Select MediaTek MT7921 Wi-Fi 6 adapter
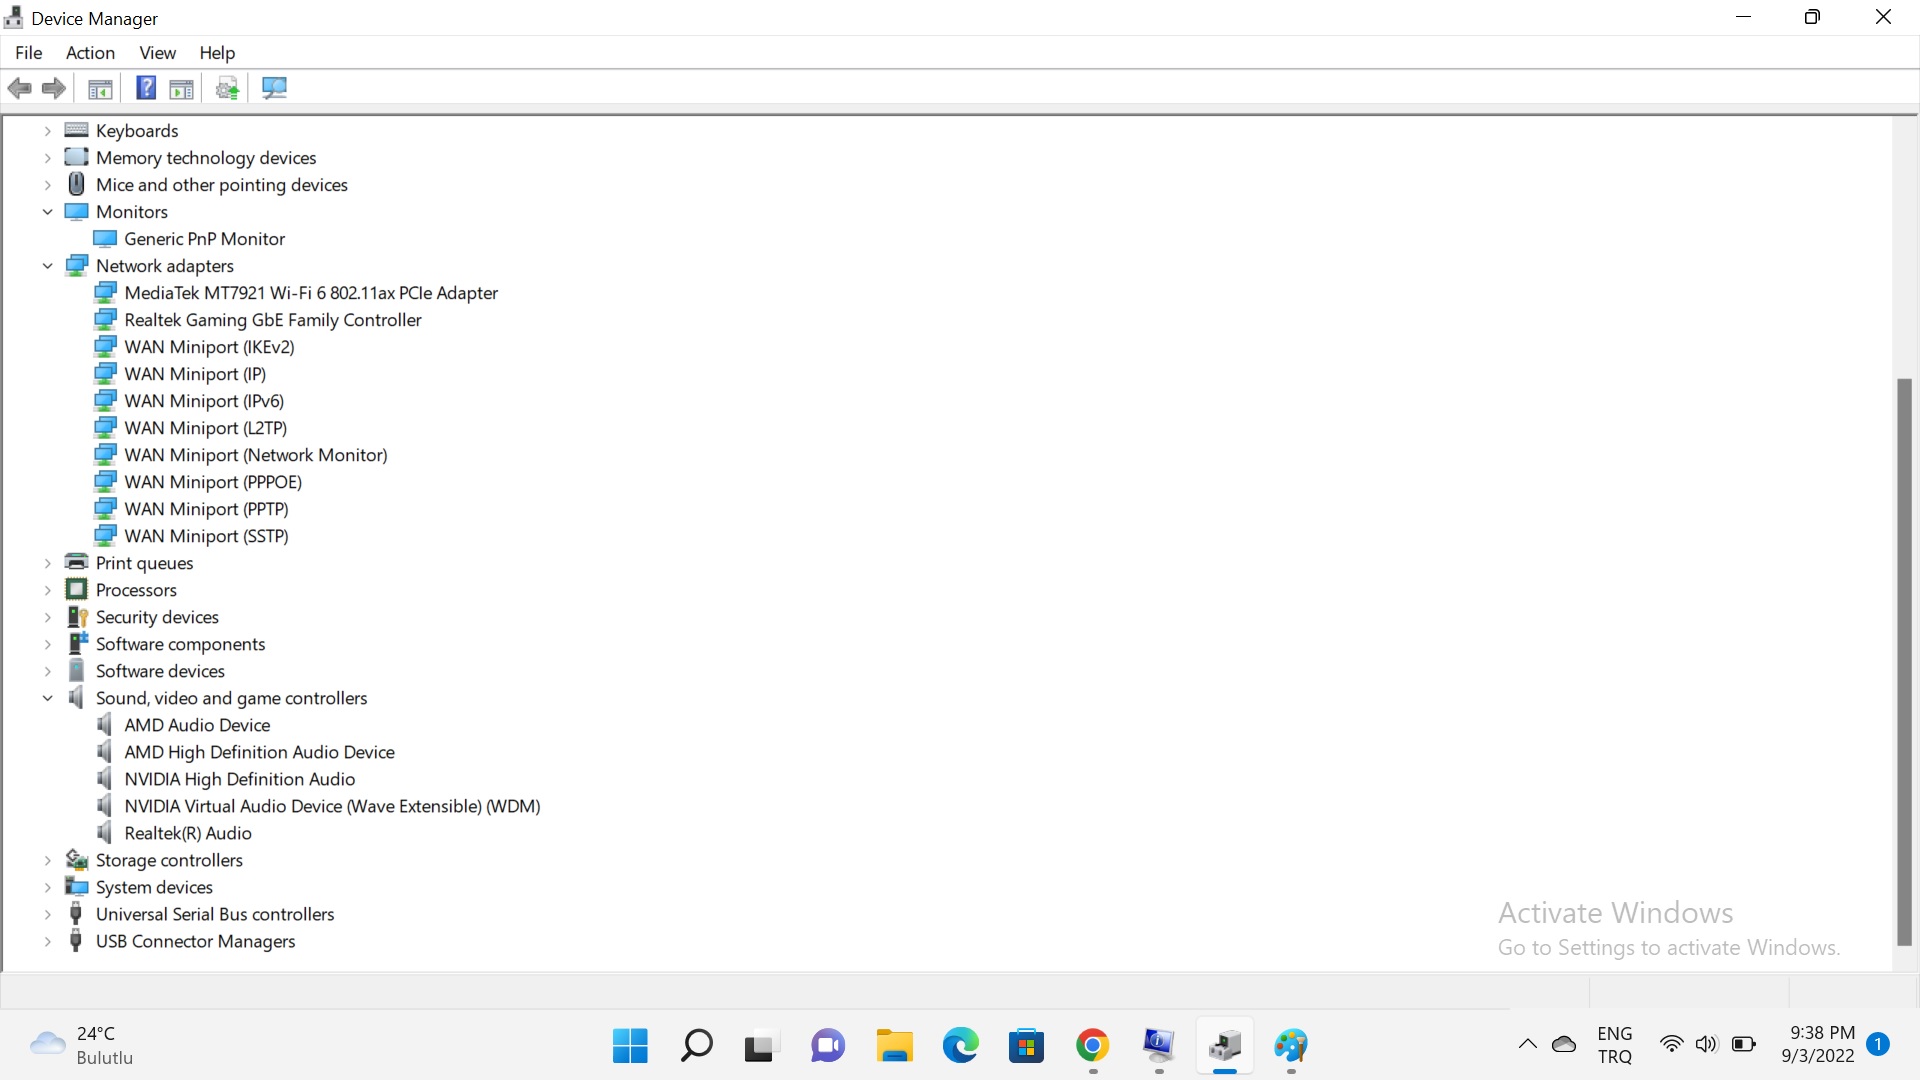Image resolution: width=1920 pixels, height=1080 pixels. (310, 293)
